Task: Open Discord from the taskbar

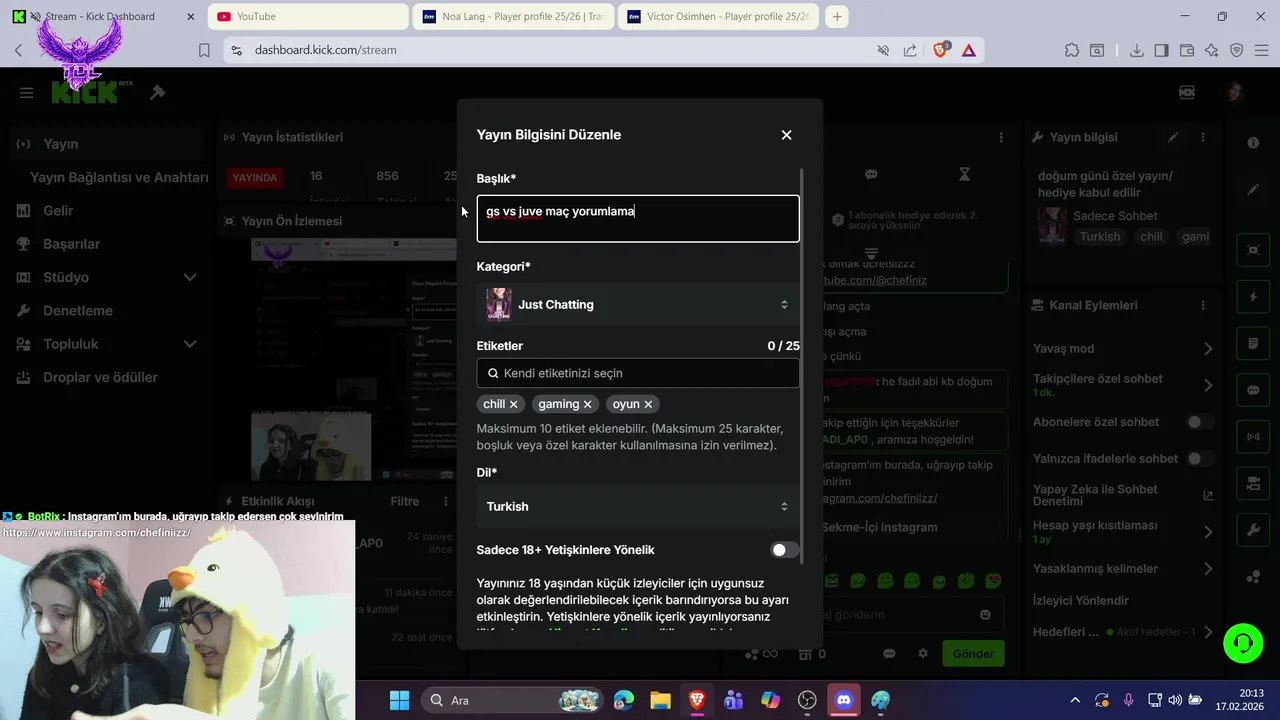Action: pyautogui.click(x=844, y=700)
